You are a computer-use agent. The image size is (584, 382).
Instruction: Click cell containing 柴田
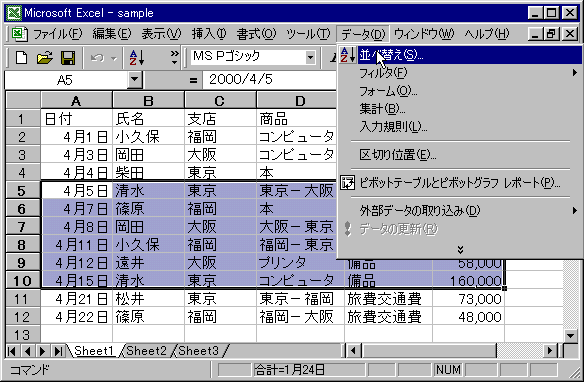coord(148,173)
